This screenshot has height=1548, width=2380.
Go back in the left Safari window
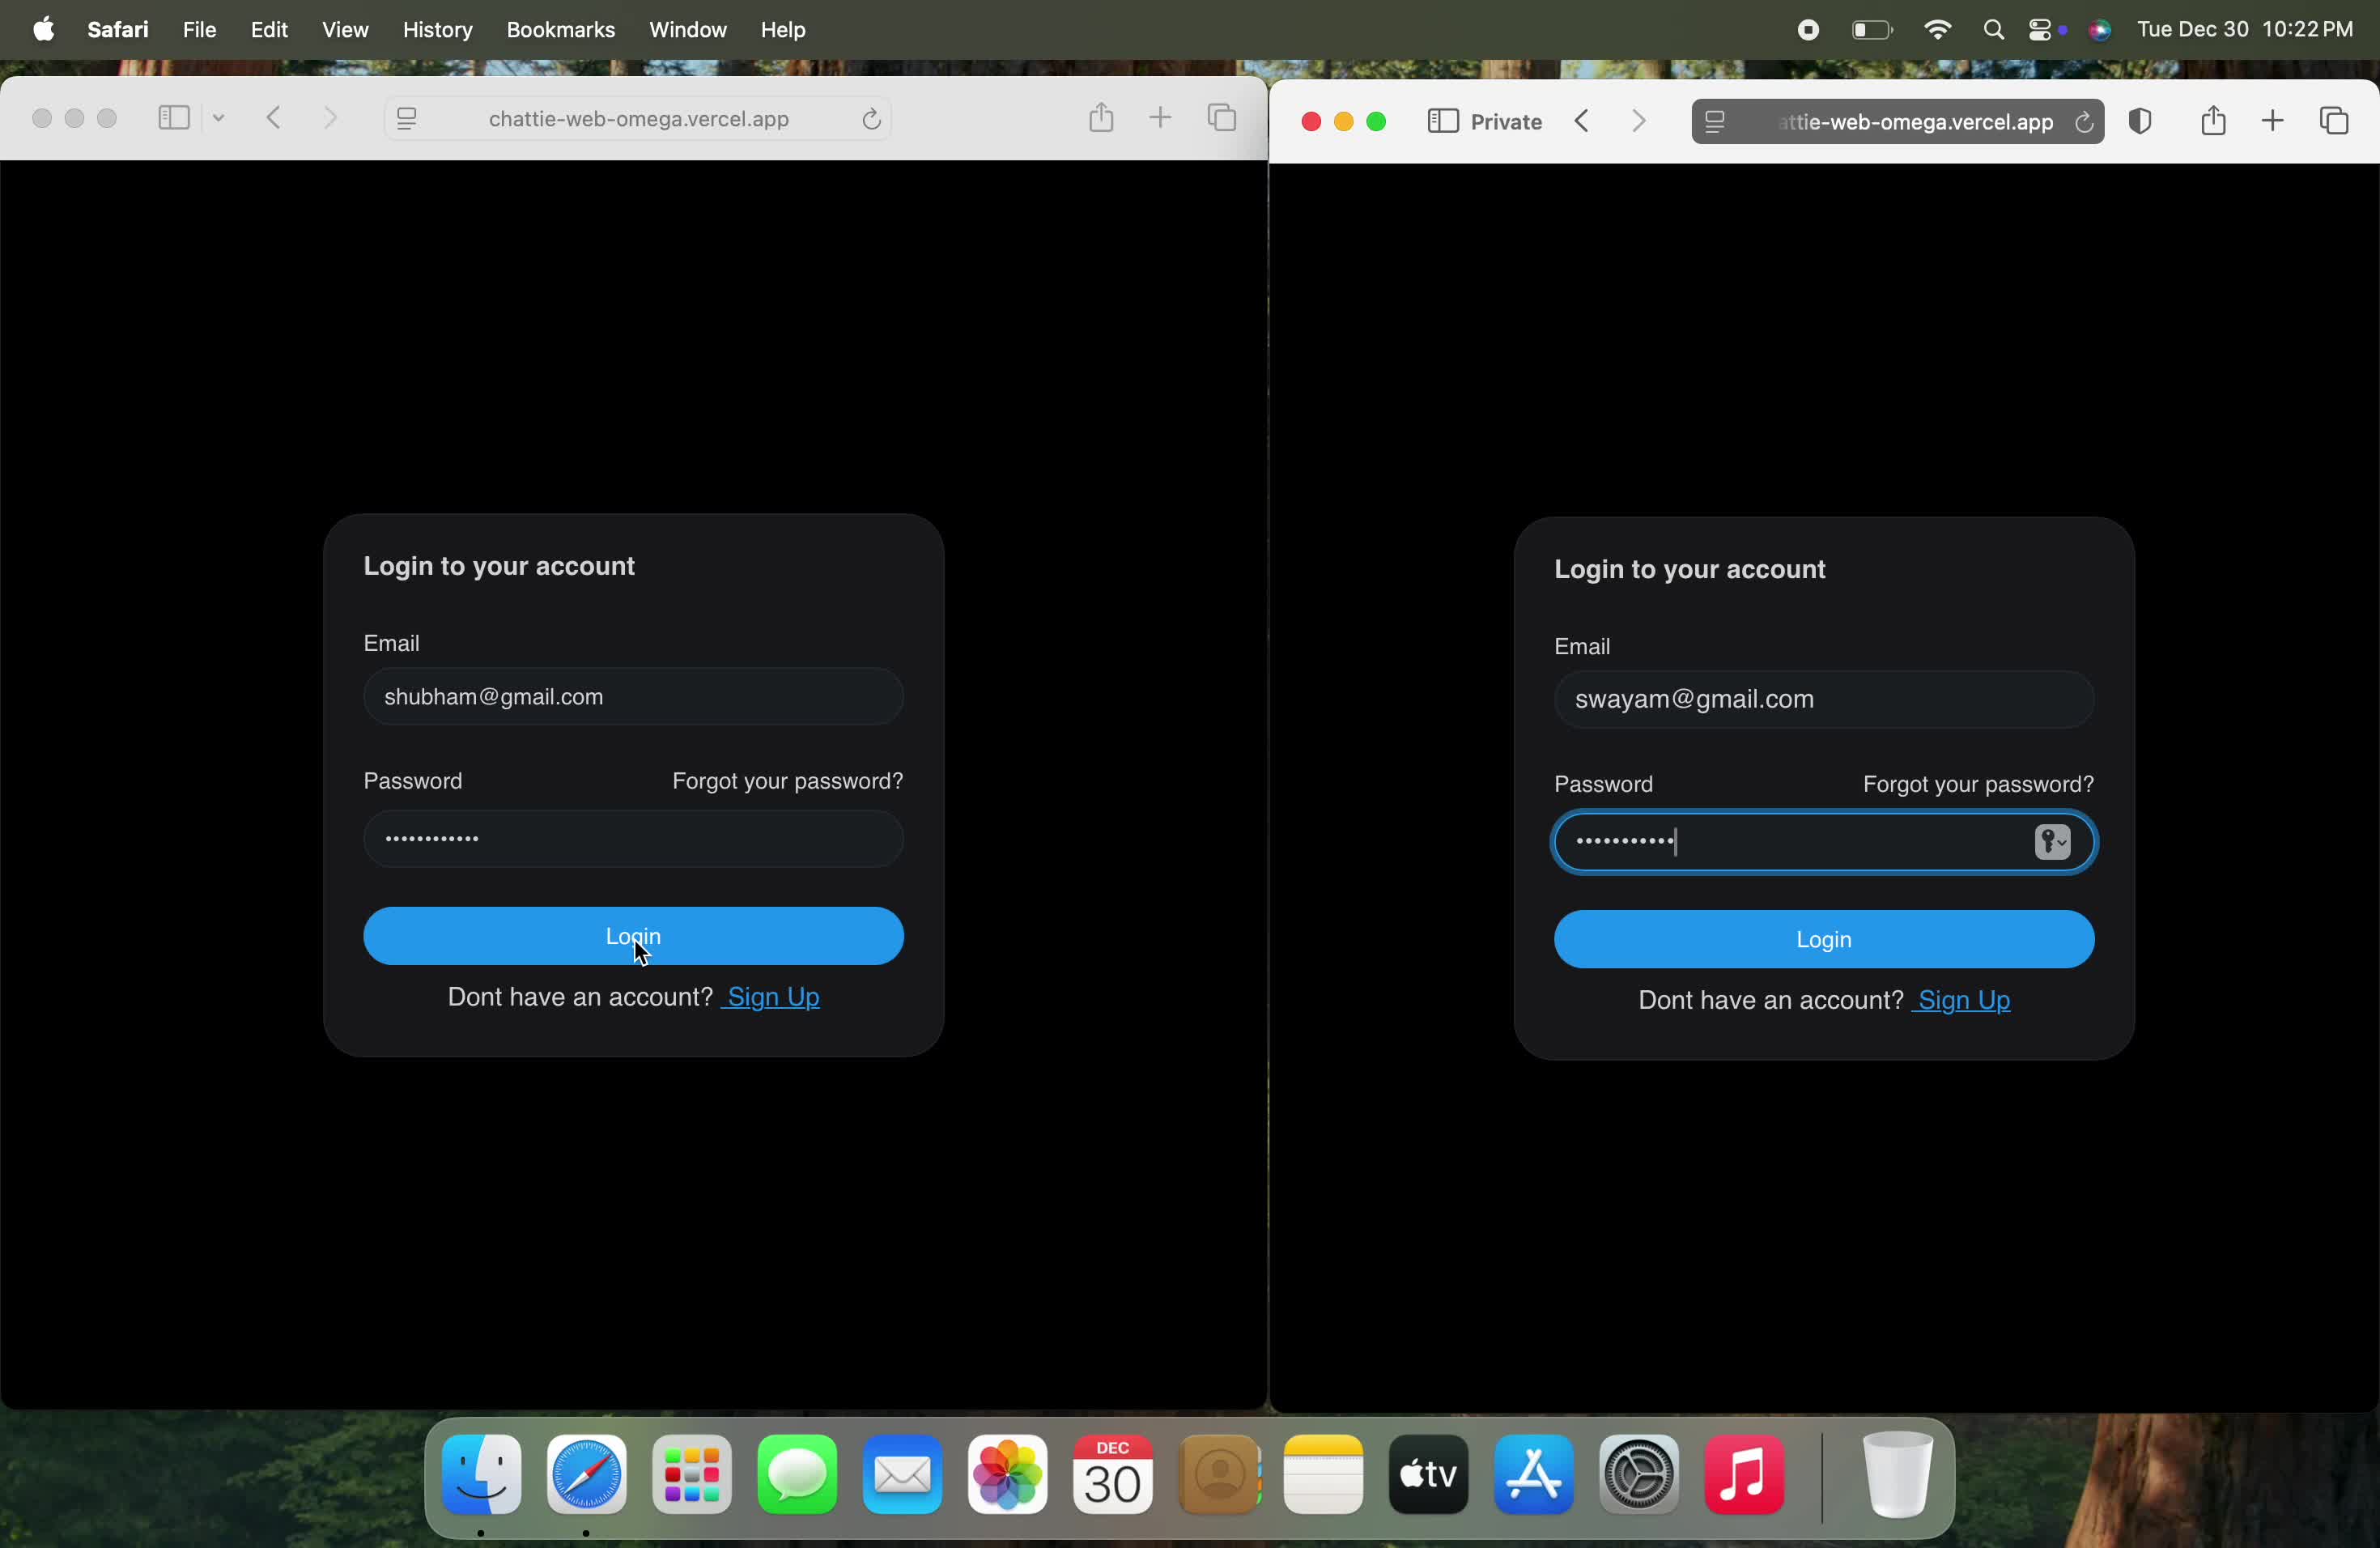274,118
